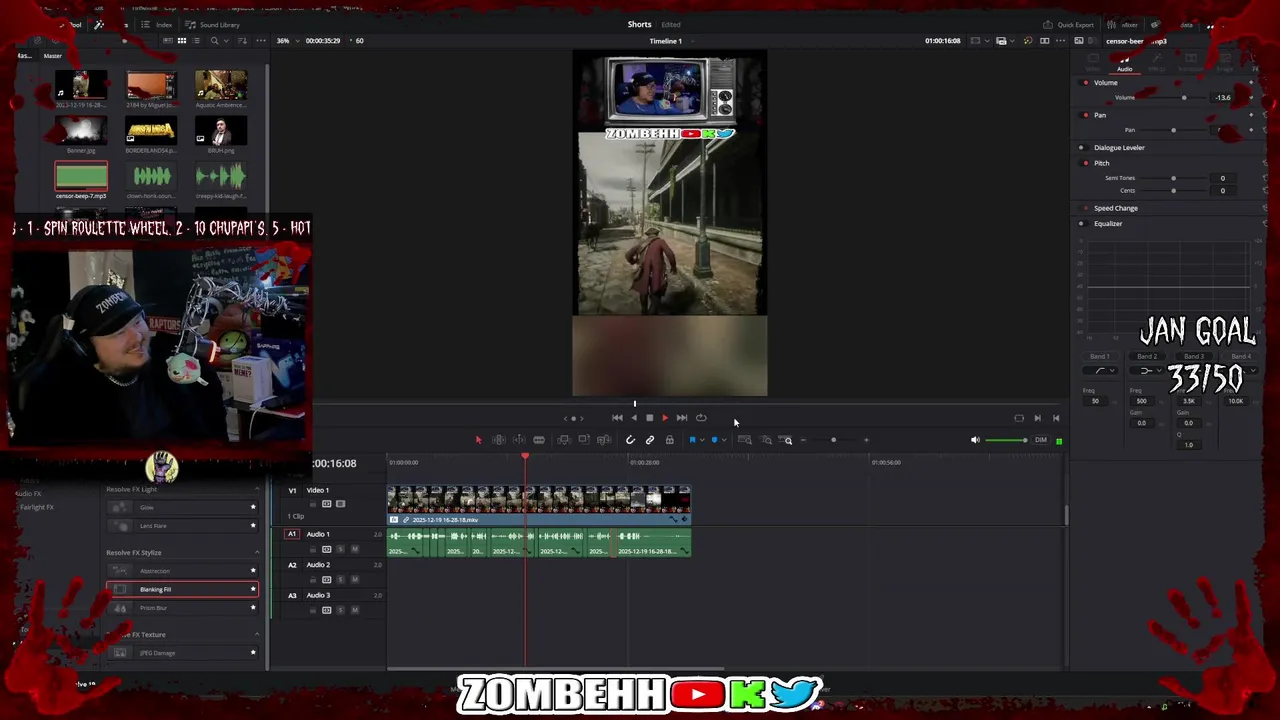1280x720 pixels.
Task: Zoom in timeline with plus button
Action: point(866,440)
